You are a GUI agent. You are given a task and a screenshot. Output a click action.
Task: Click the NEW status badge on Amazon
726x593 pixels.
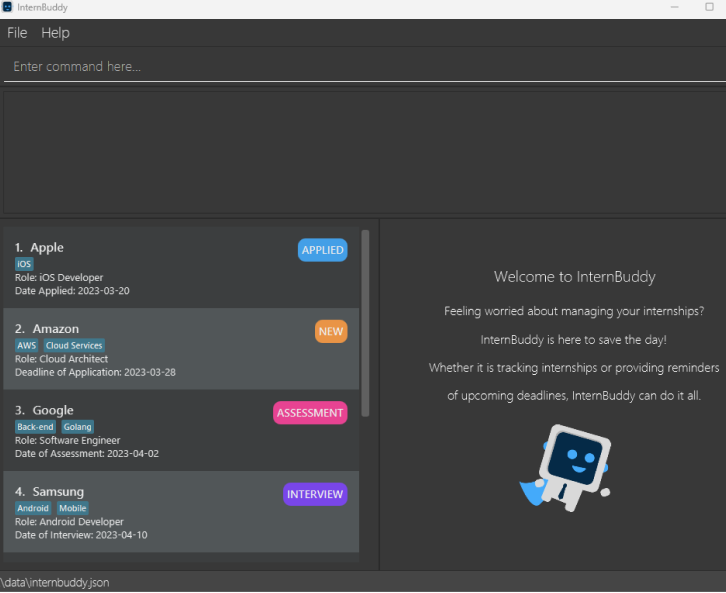(x=331, y=331)
